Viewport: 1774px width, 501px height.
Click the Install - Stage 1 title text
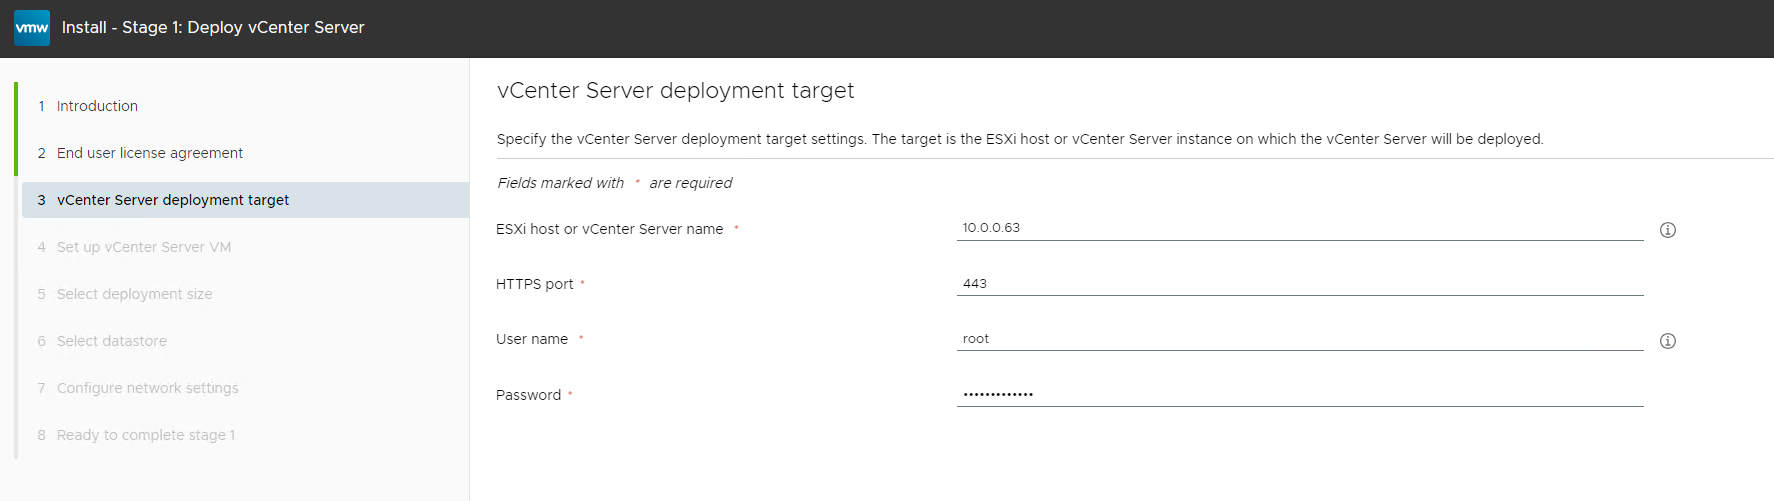click(213, 28)
